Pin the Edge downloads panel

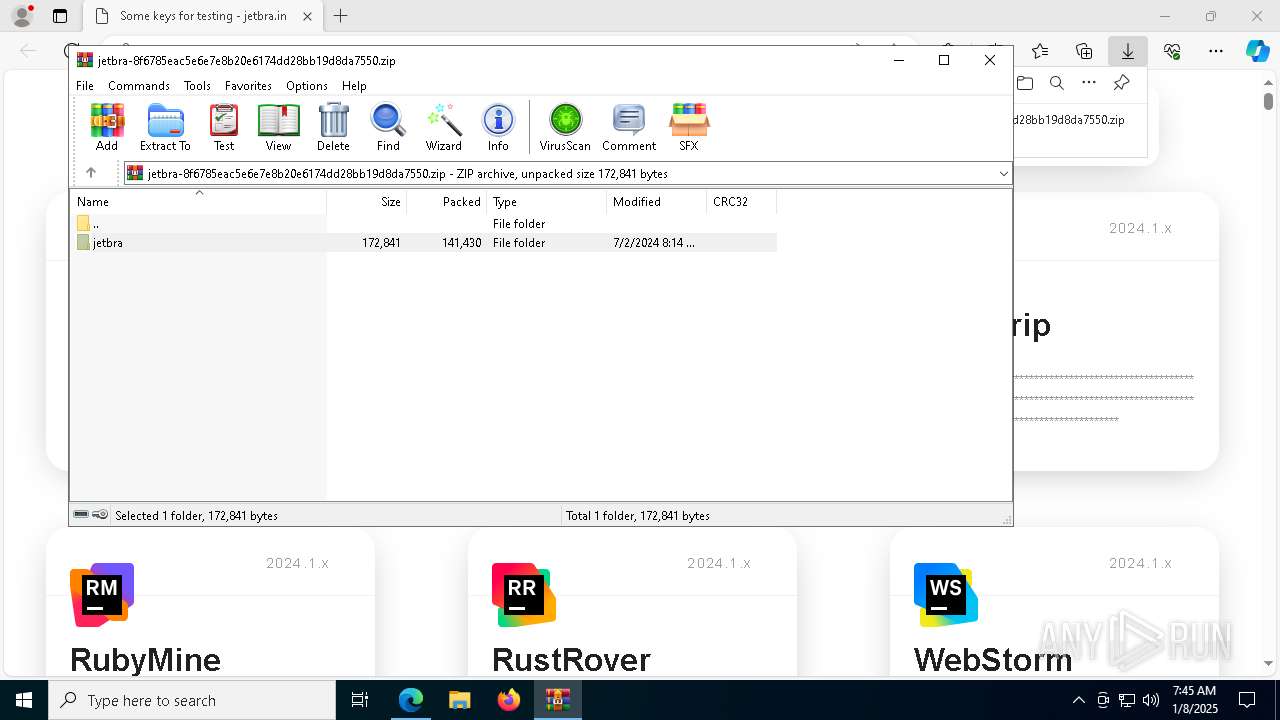pyautogui.click(x=1121, y=83)
